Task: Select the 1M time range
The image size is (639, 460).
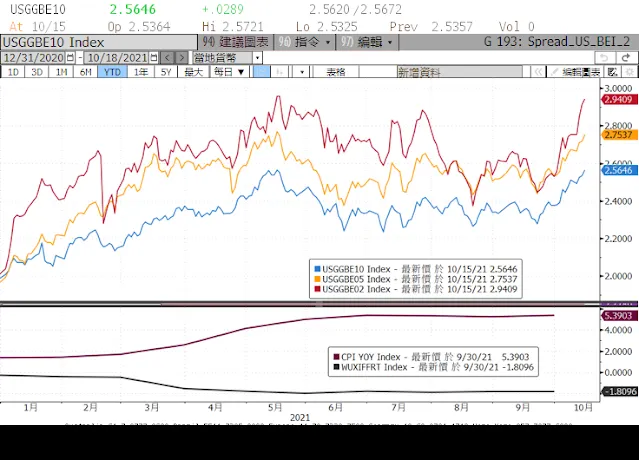Action: [61, 72]
